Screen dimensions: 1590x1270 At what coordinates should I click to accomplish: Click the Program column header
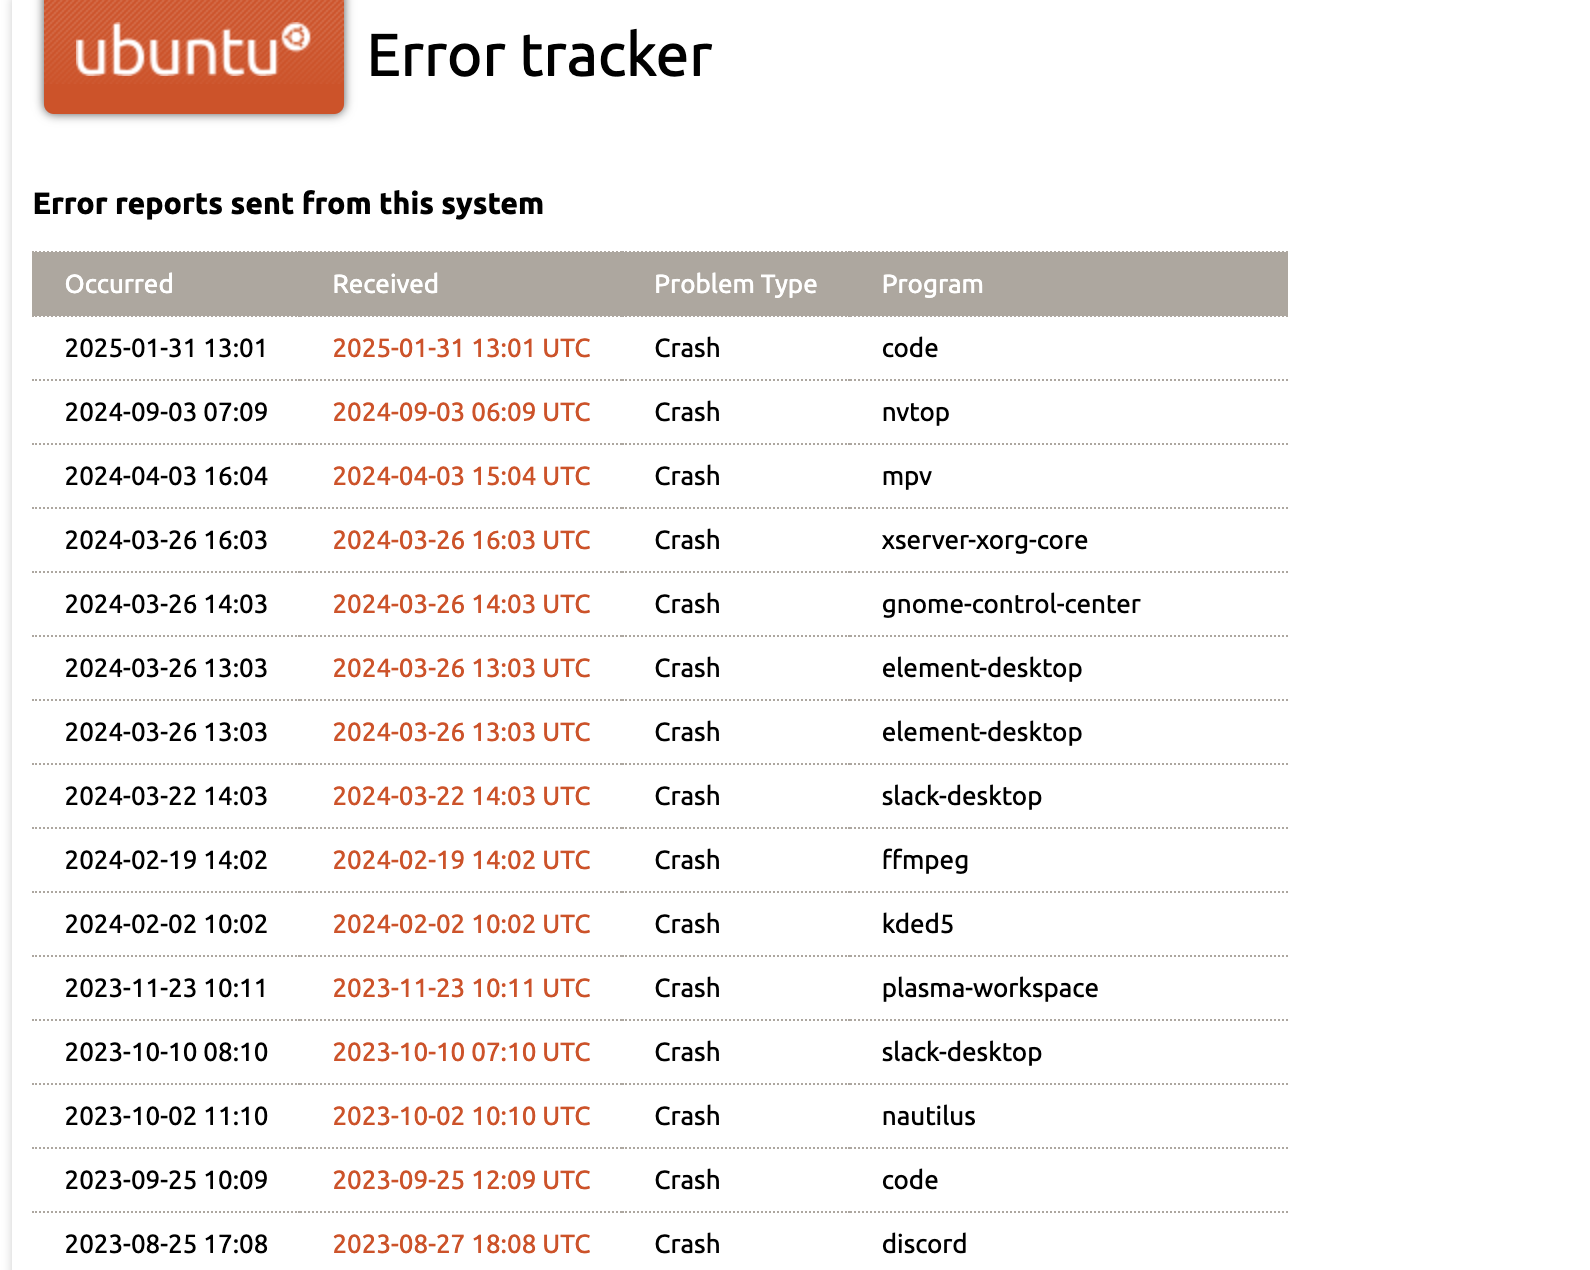932,285
